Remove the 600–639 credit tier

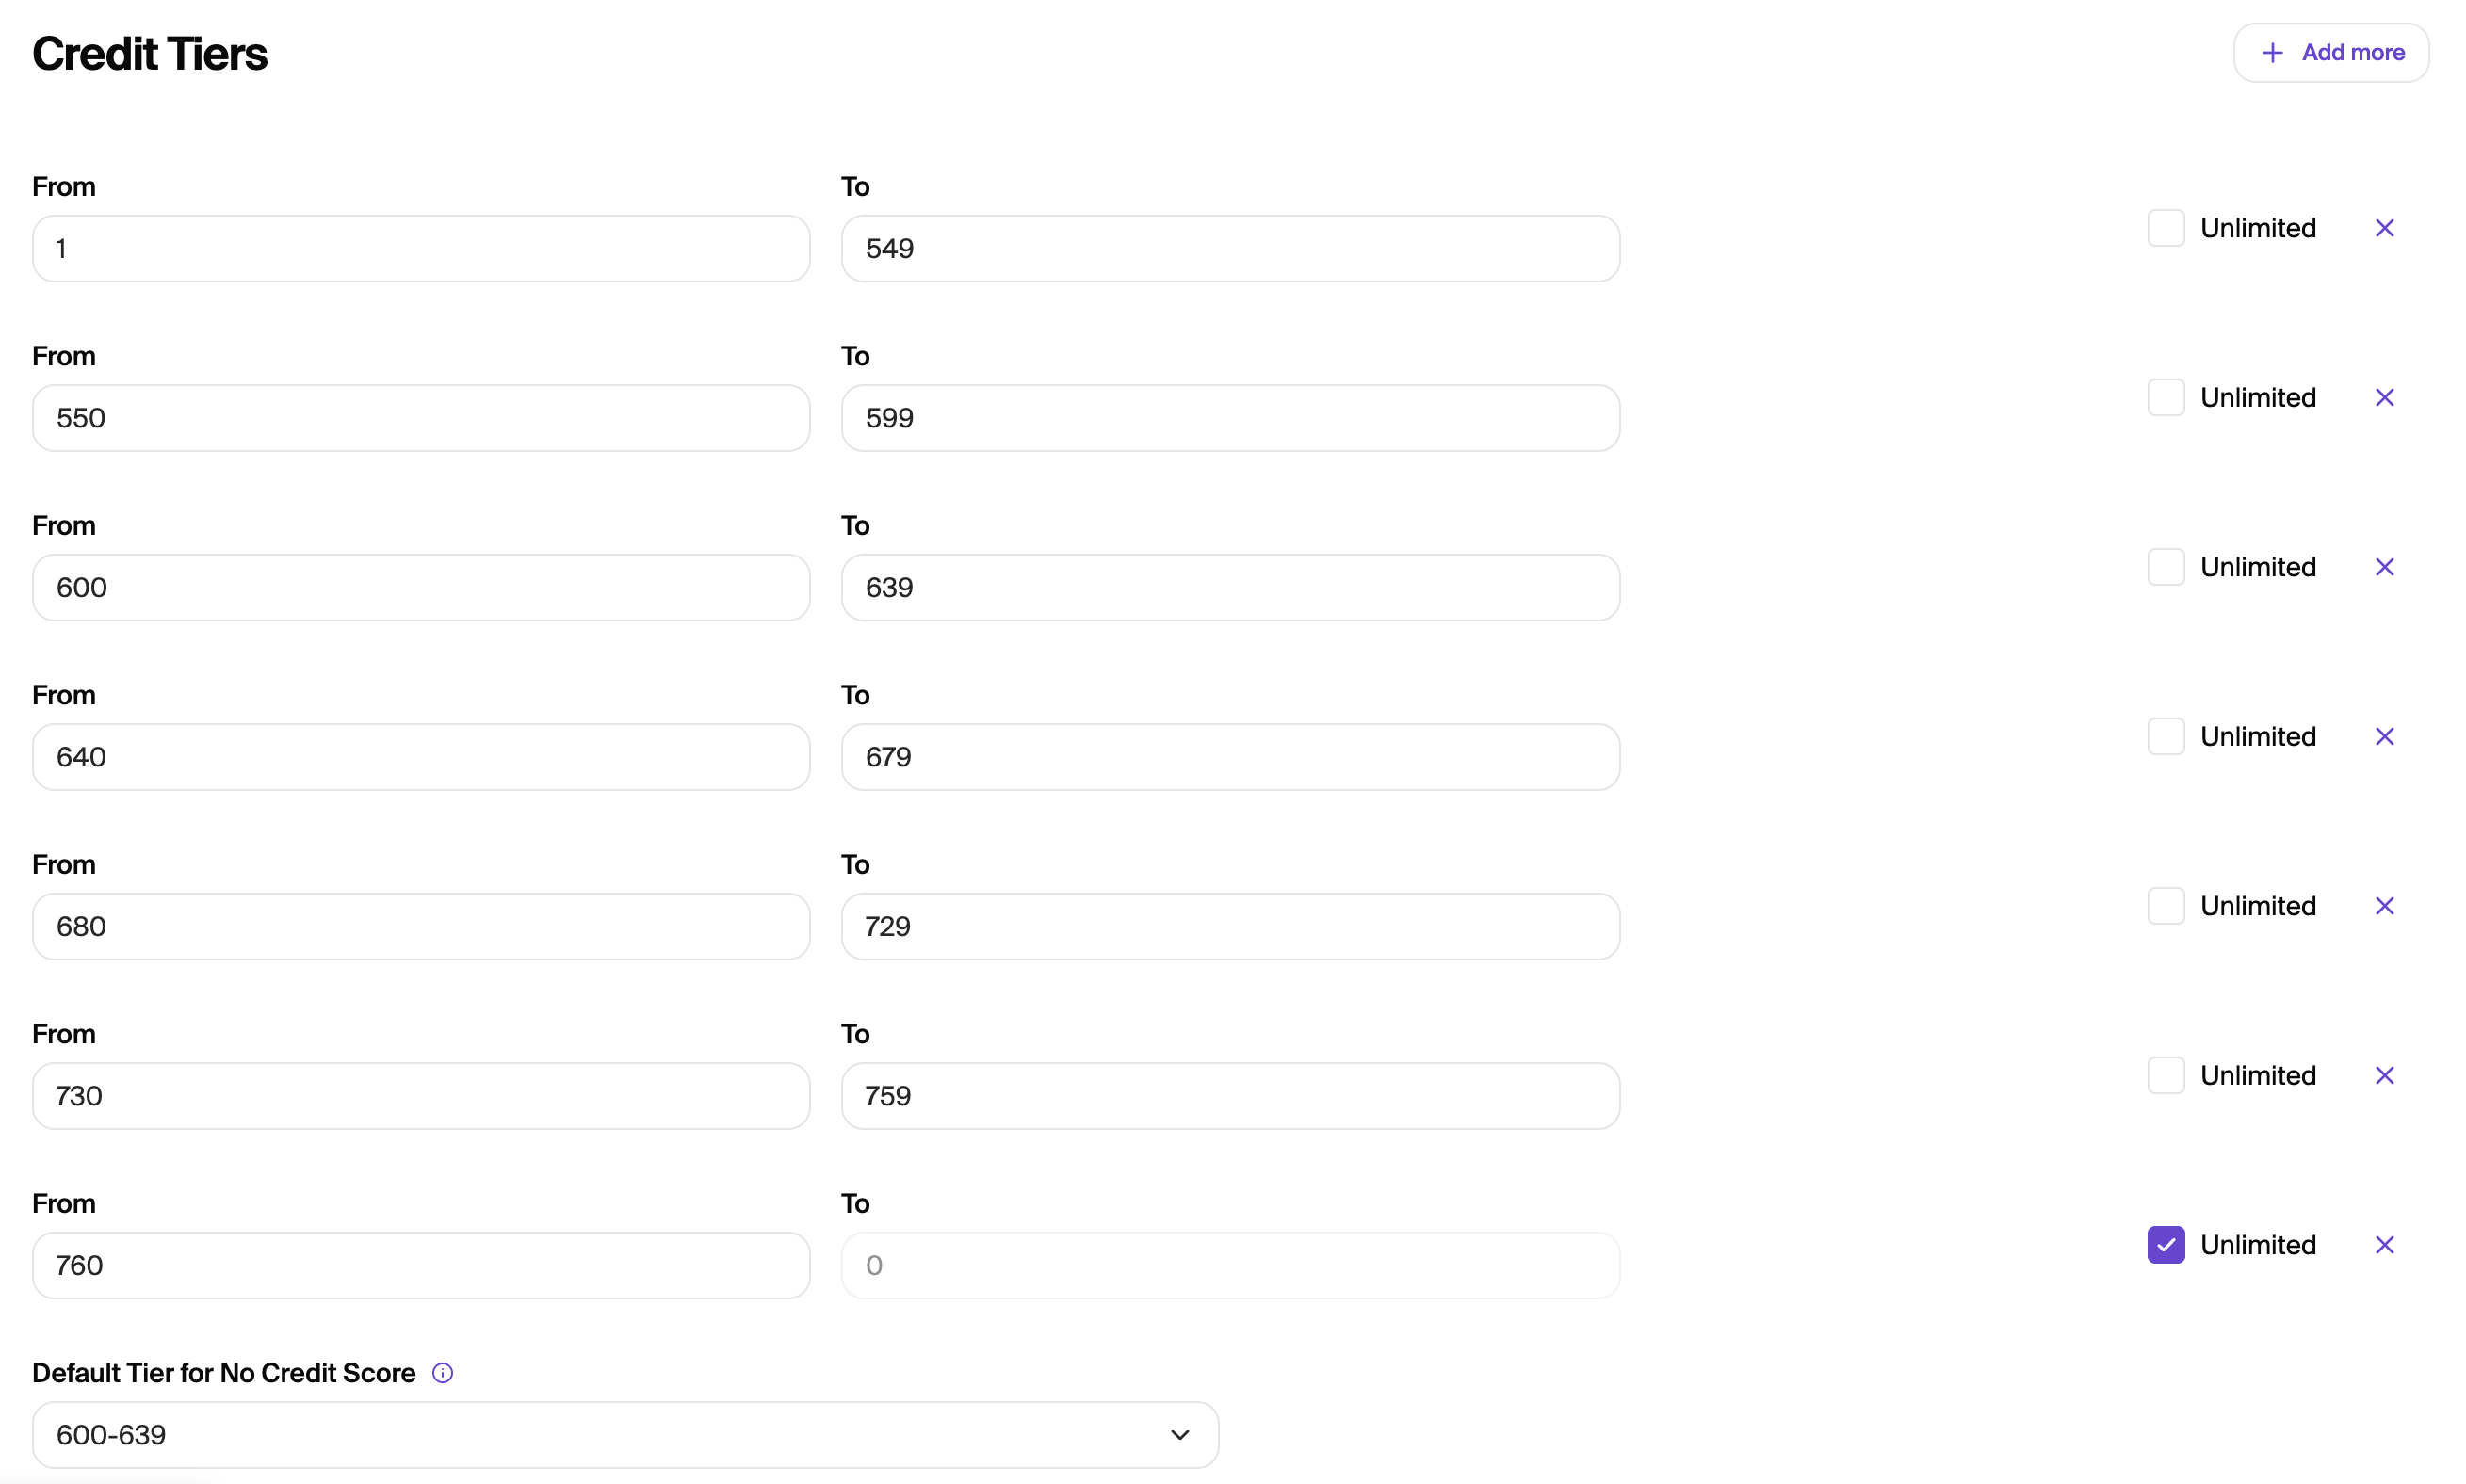coord(2384,566)
